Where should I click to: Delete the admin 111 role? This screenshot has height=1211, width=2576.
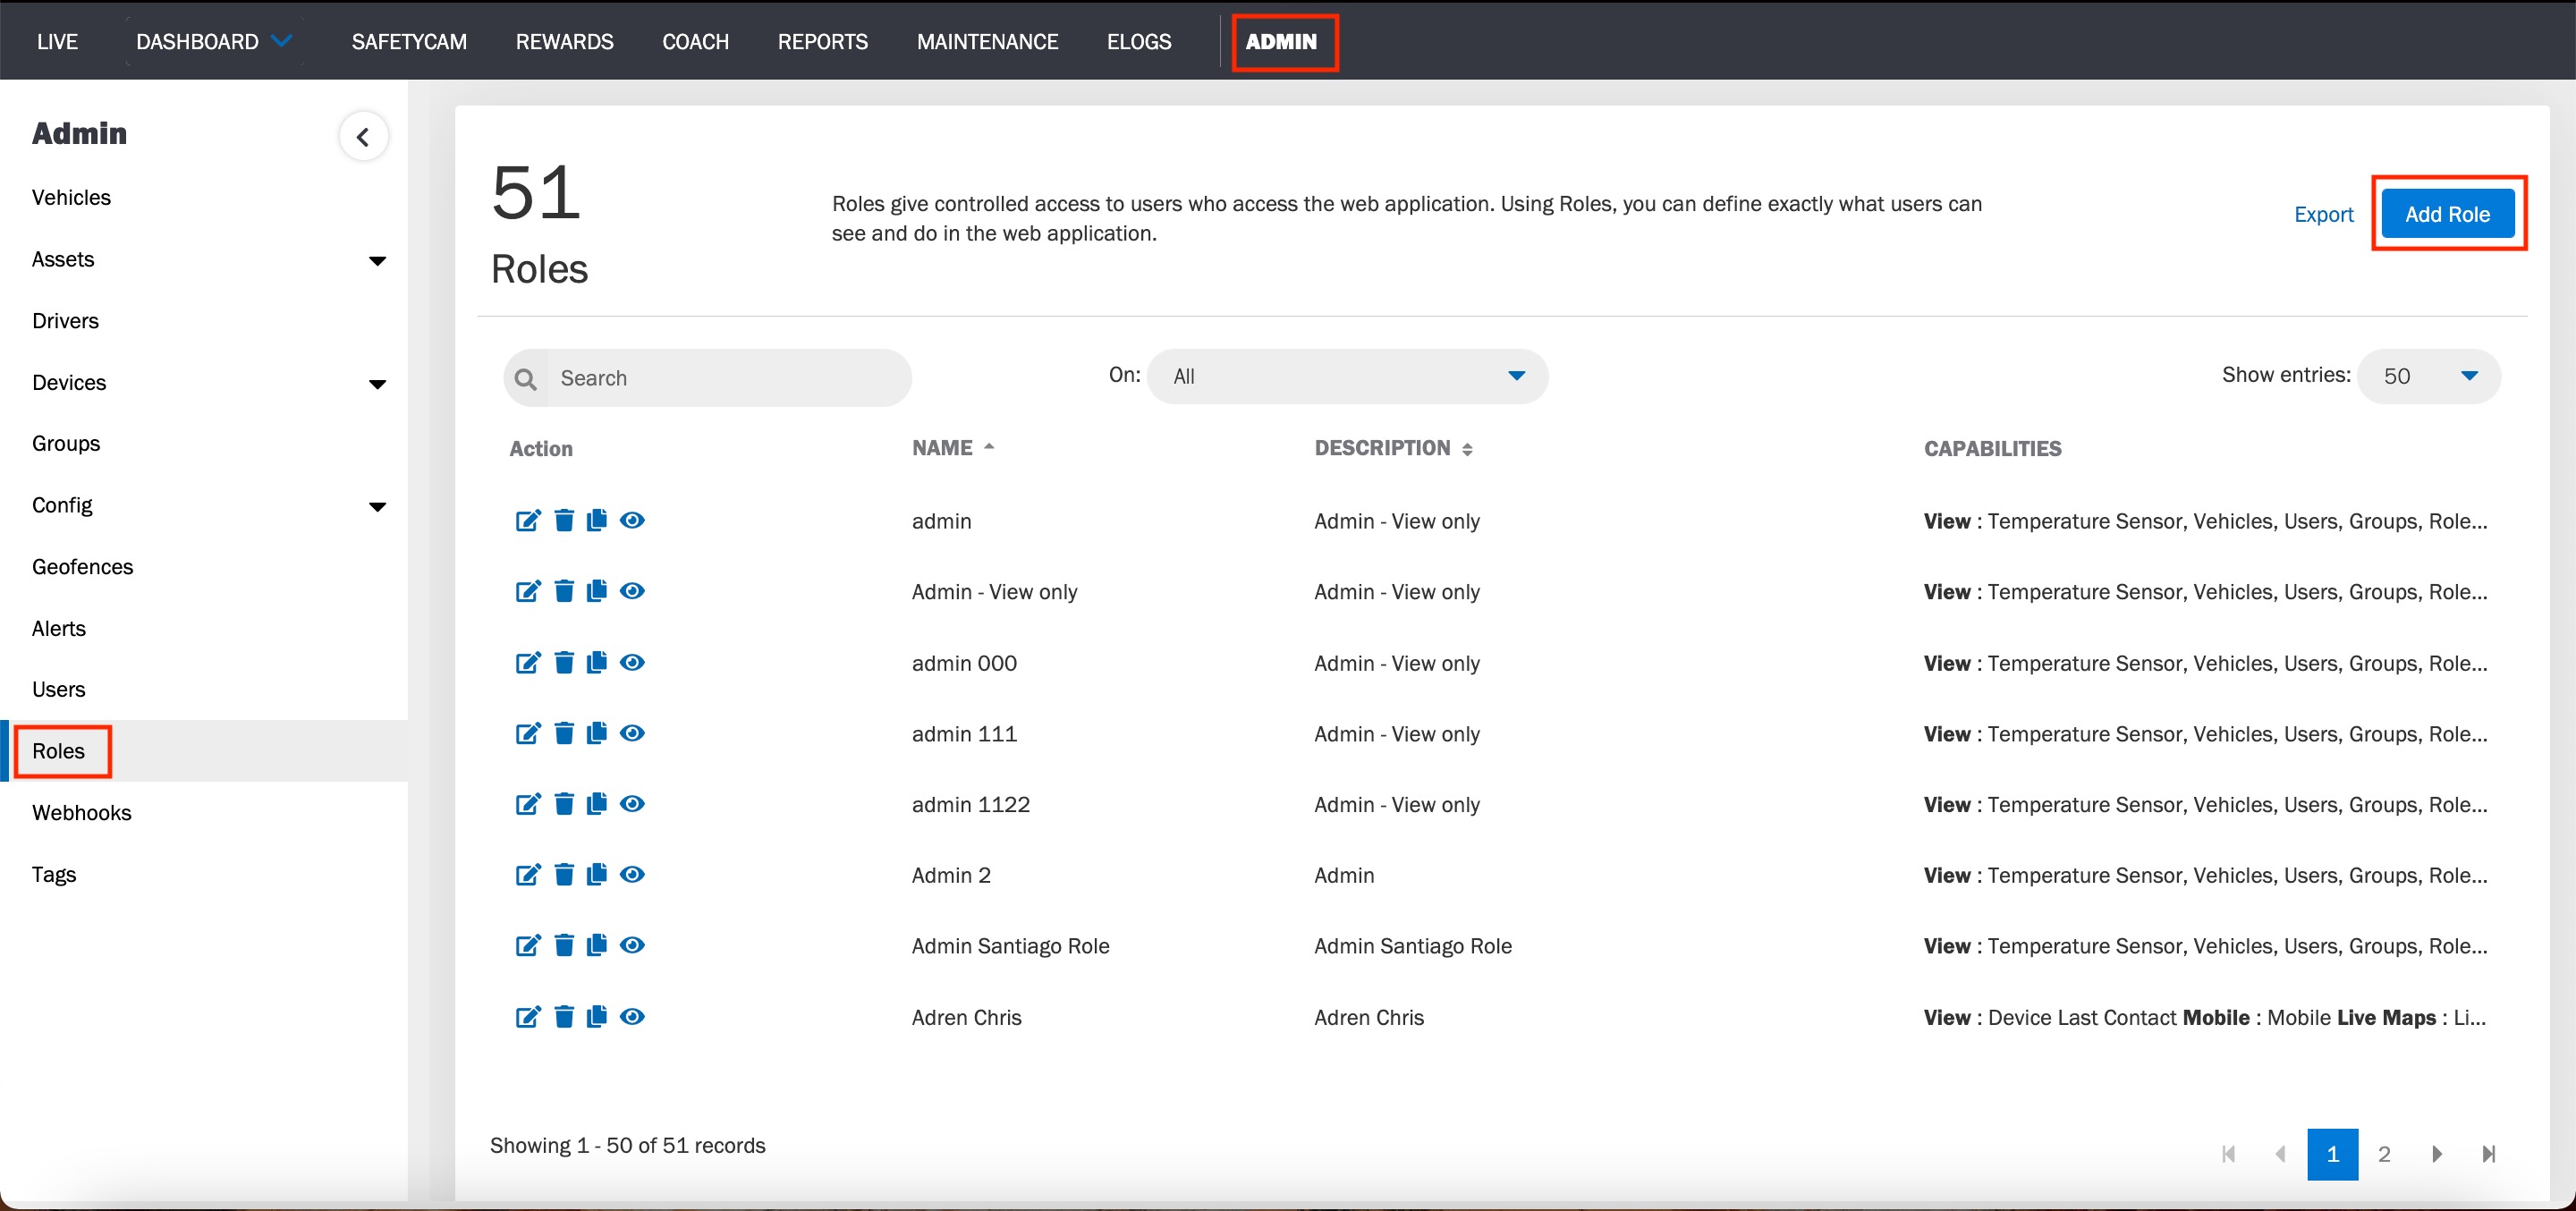tap(564, 733)
